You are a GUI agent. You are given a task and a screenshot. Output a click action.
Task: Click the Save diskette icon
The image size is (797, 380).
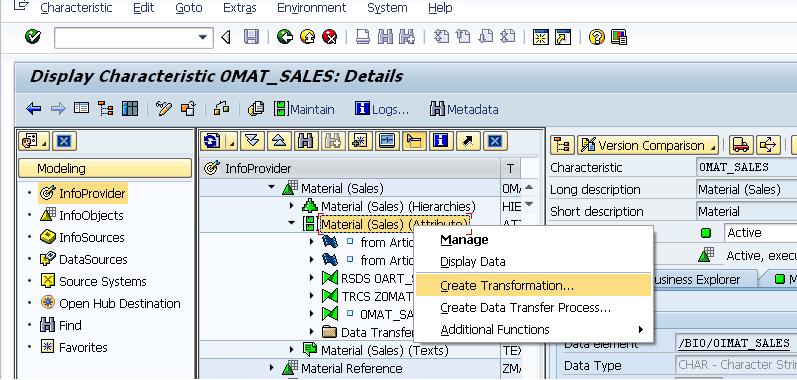point(252,37)
